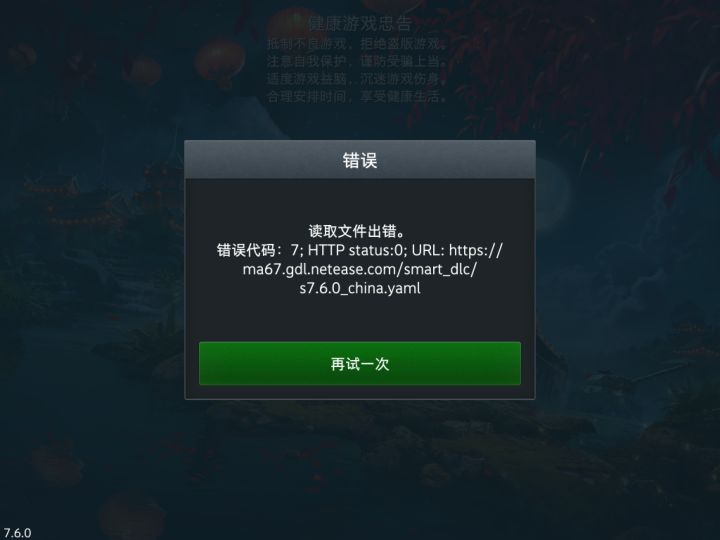Click the green 再试一次 retry button
The width and height of the screenshot is (720, 540).
[x=360, y=363]
